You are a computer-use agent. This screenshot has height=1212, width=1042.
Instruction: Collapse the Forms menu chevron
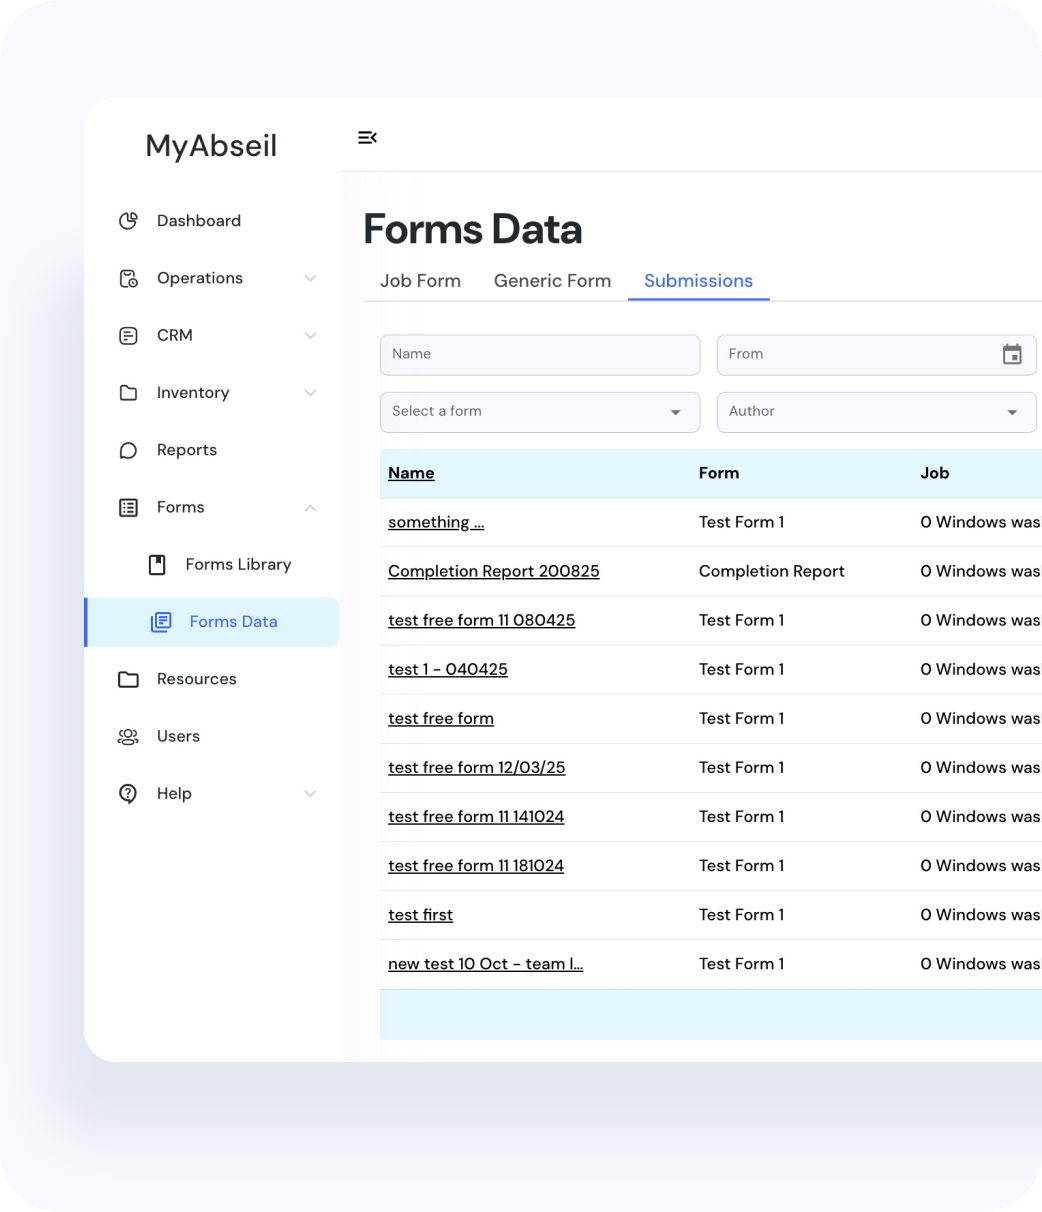pos(310,508)
